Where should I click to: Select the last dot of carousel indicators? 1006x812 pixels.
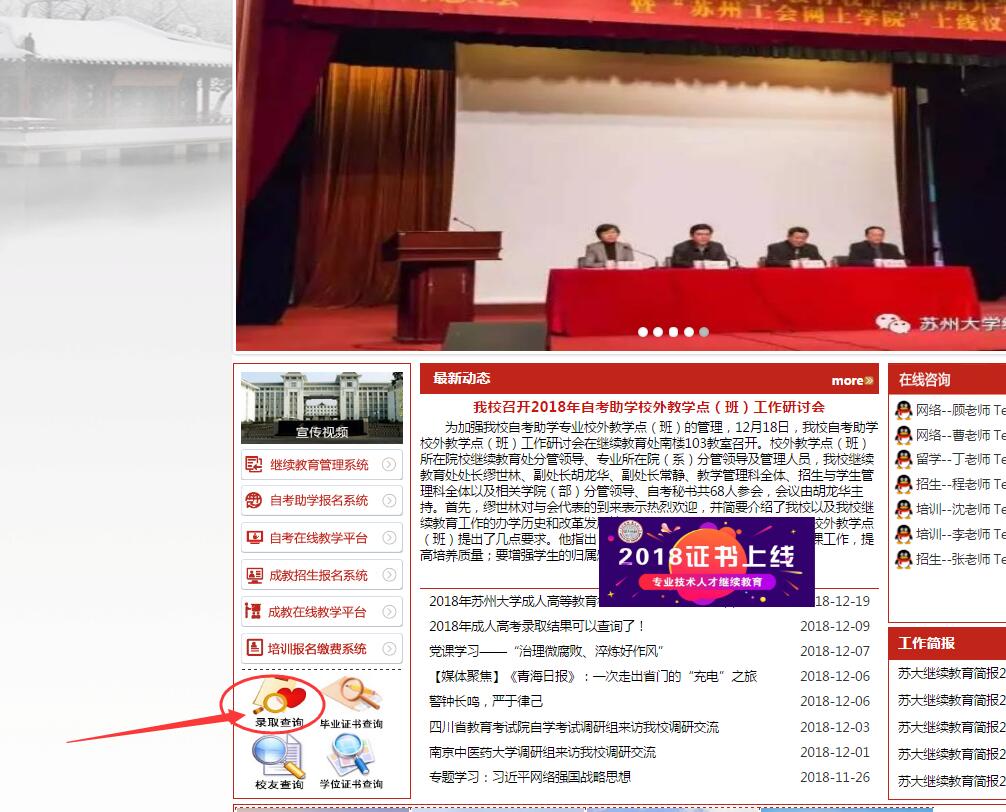tap(704, 332)
